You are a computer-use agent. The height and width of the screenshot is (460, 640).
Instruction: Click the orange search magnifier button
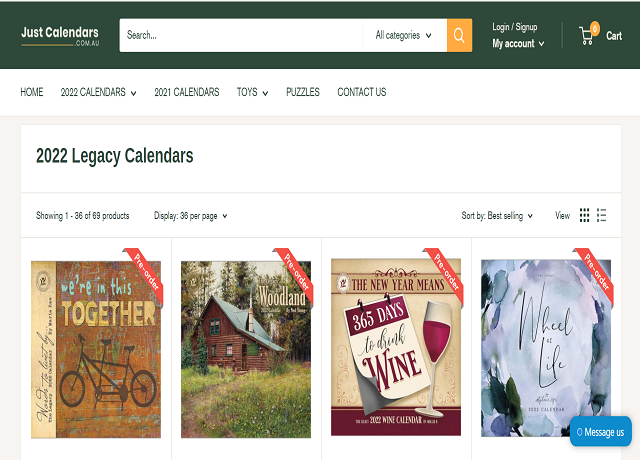click(x=459, y=36)
